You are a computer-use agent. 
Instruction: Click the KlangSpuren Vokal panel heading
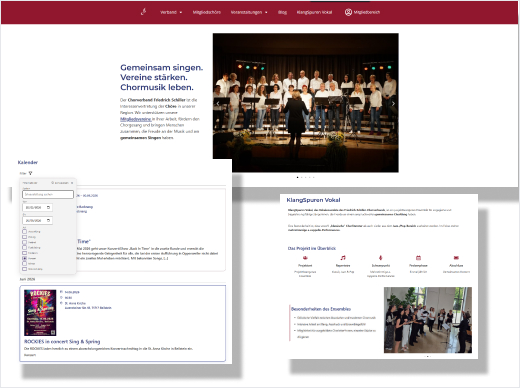pos(313,200)
